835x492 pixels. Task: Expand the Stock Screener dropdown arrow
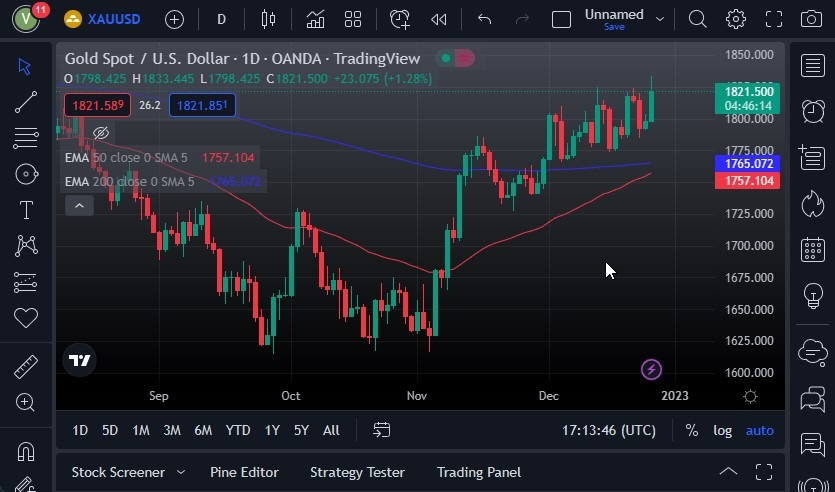[x=181, y=472]
